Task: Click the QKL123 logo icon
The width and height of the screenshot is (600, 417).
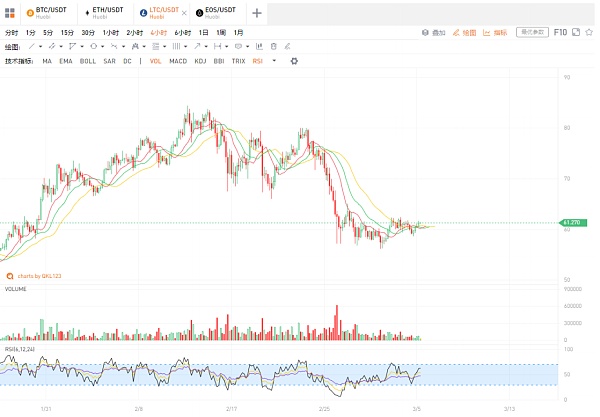Action: coord(10,276)
